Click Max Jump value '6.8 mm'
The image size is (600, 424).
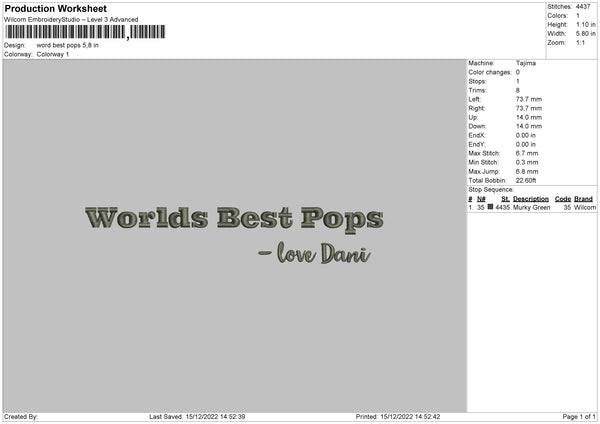pos(527,171)
